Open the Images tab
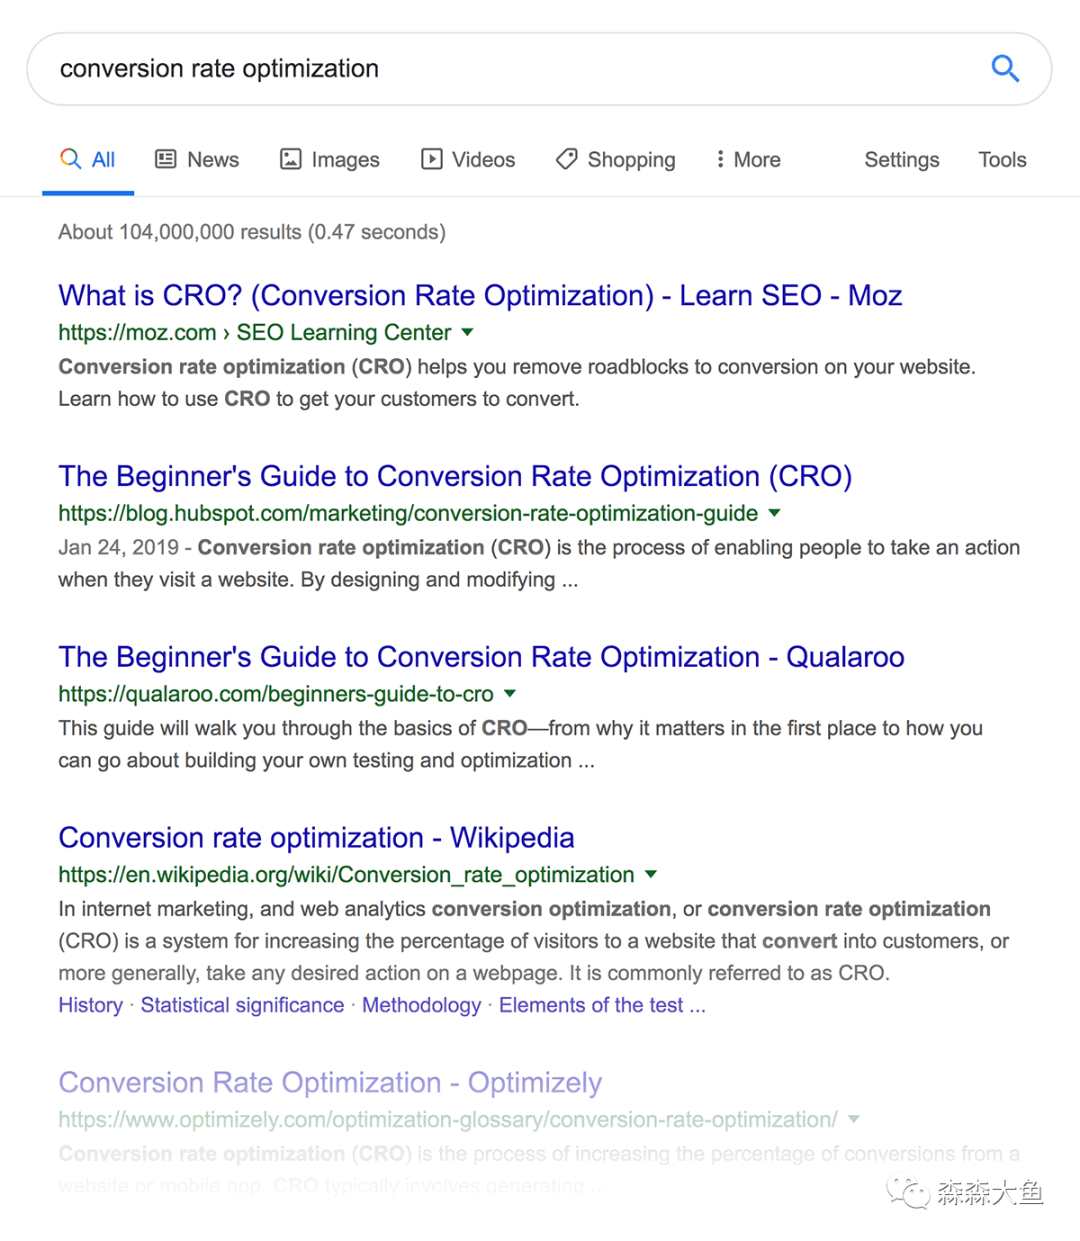The width and height of the screenshot is (1080, 1241). [330, 159]
